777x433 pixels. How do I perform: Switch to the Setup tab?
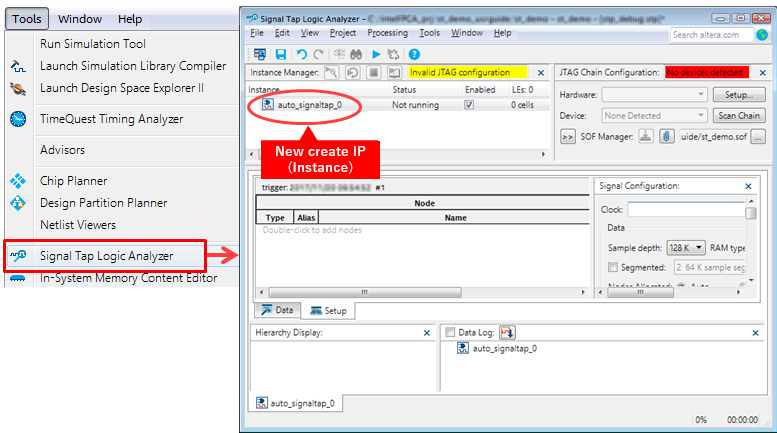[328, 310]
